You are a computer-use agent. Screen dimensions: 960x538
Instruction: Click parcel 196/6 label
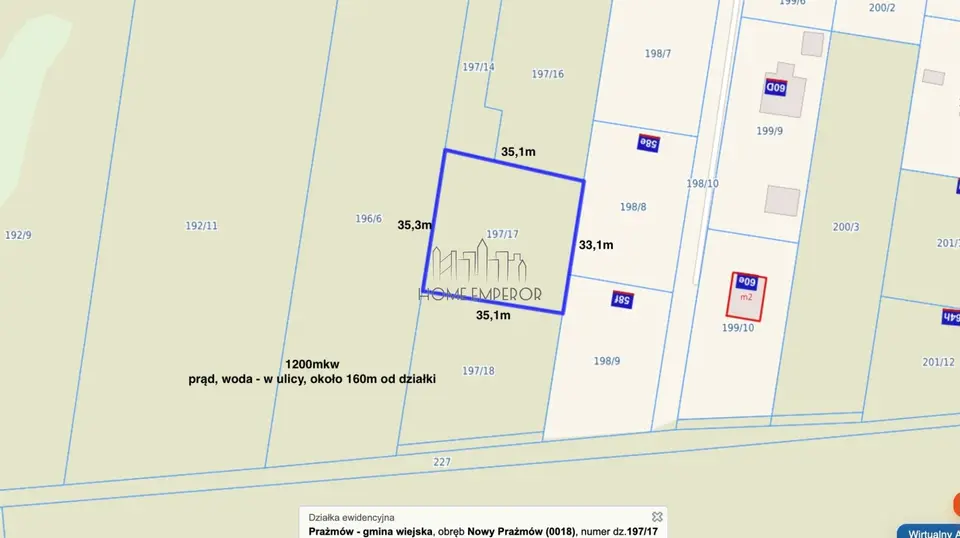tap(369, 219)
